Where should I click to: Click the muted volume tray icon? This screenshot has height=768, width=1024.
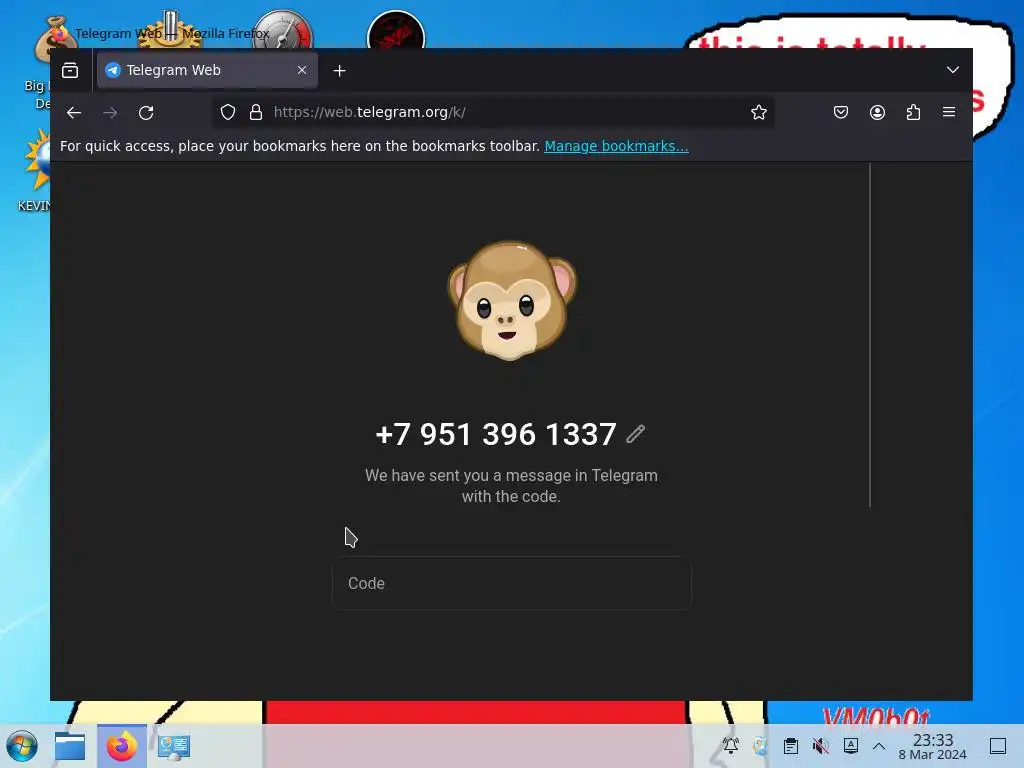click(x=820, y=746)
